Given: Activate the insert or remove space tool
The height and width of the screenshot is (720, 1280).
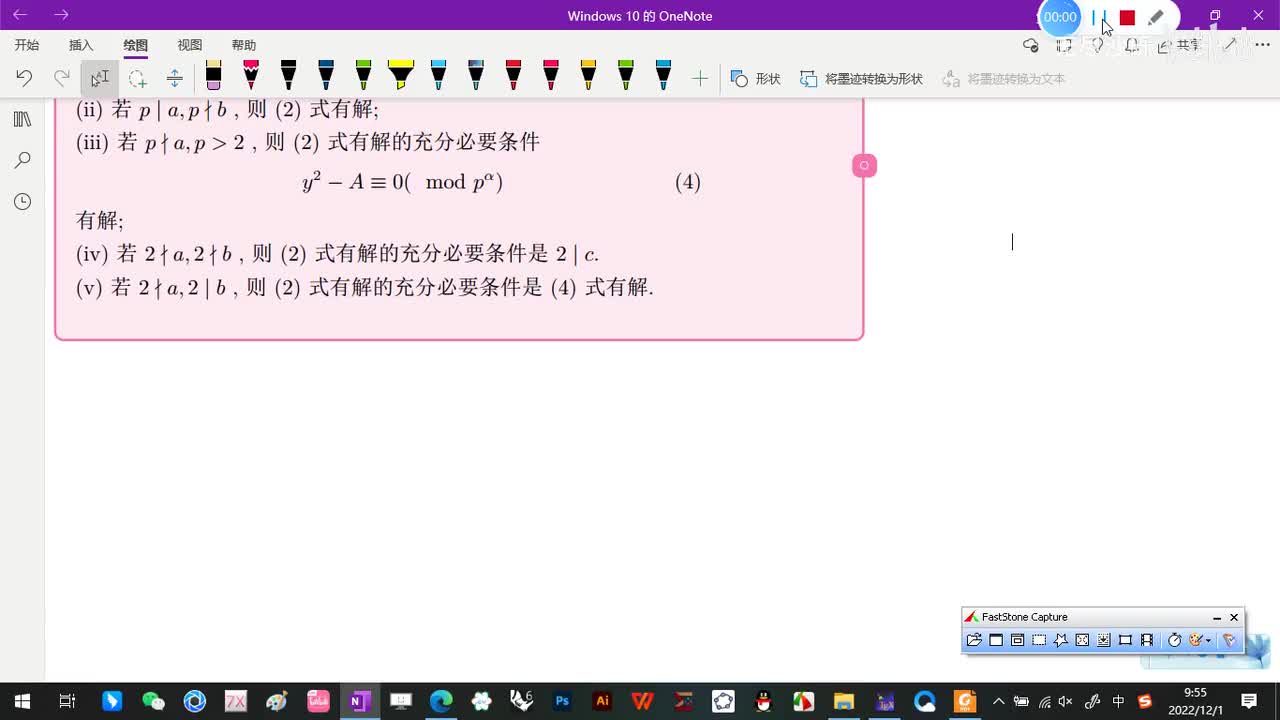Looking at the screenshot, I should pyautogui.click(x=175, y=78).
